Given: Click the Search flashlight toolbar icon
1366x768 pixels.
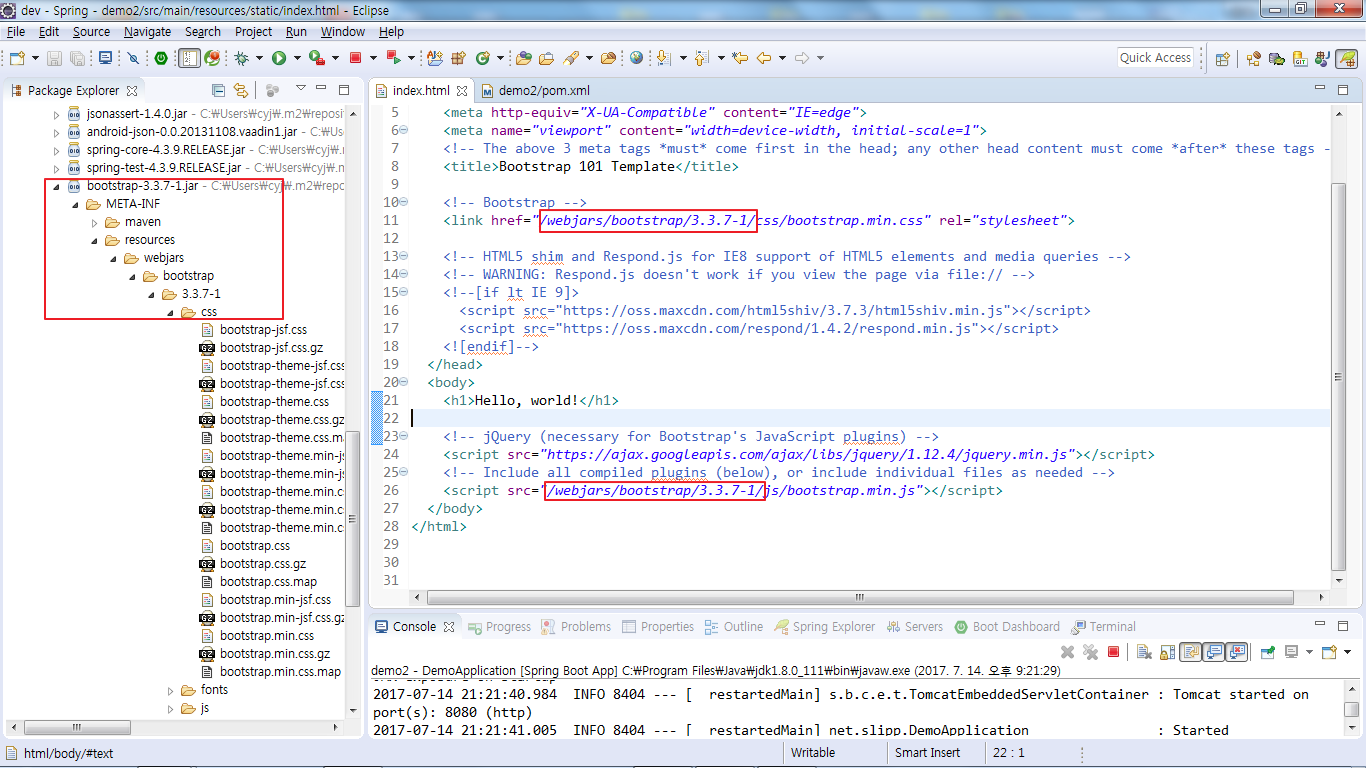Looking at the screenshot, I should pyautogui.click(x=572, y=58).
